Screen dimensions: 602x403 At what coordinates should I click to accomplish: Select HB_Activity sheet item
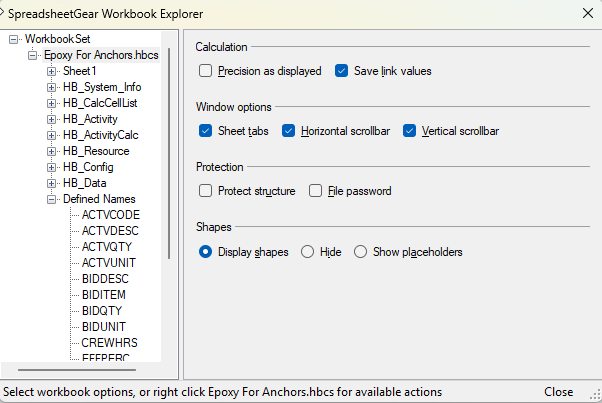pyautogui.click(x=90, y=119)
